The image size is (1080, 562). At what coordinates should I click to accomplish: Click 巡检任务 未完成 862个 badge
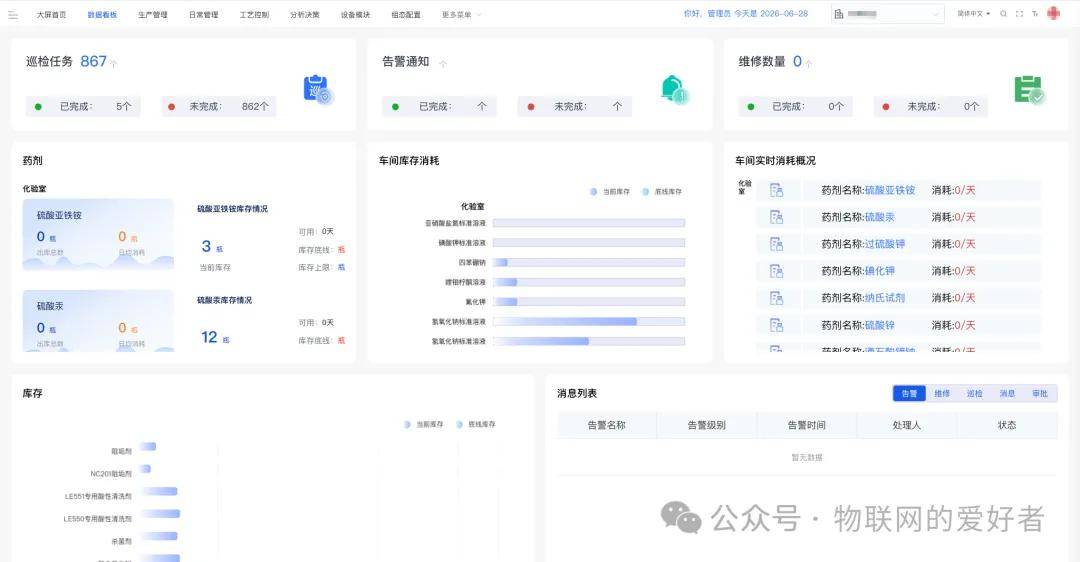(218, 107)
